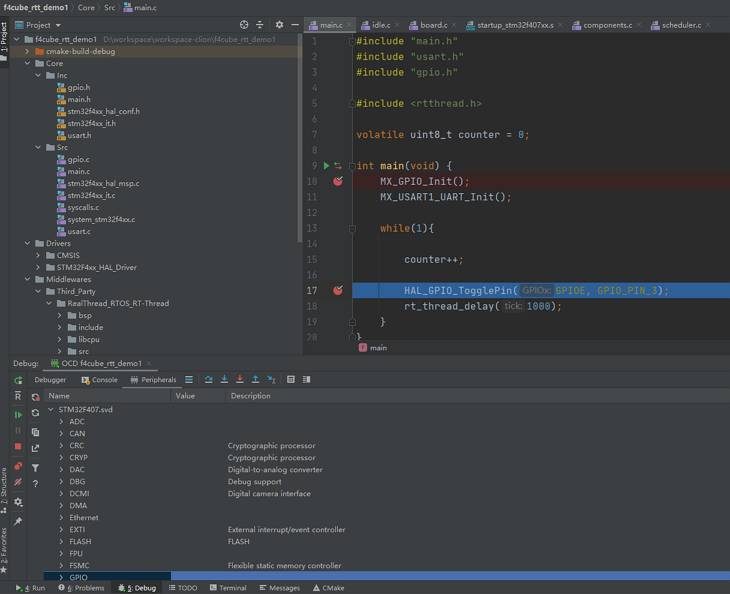Open the Console tab in debug panel
730x594 pixels.
coord(100,380)
